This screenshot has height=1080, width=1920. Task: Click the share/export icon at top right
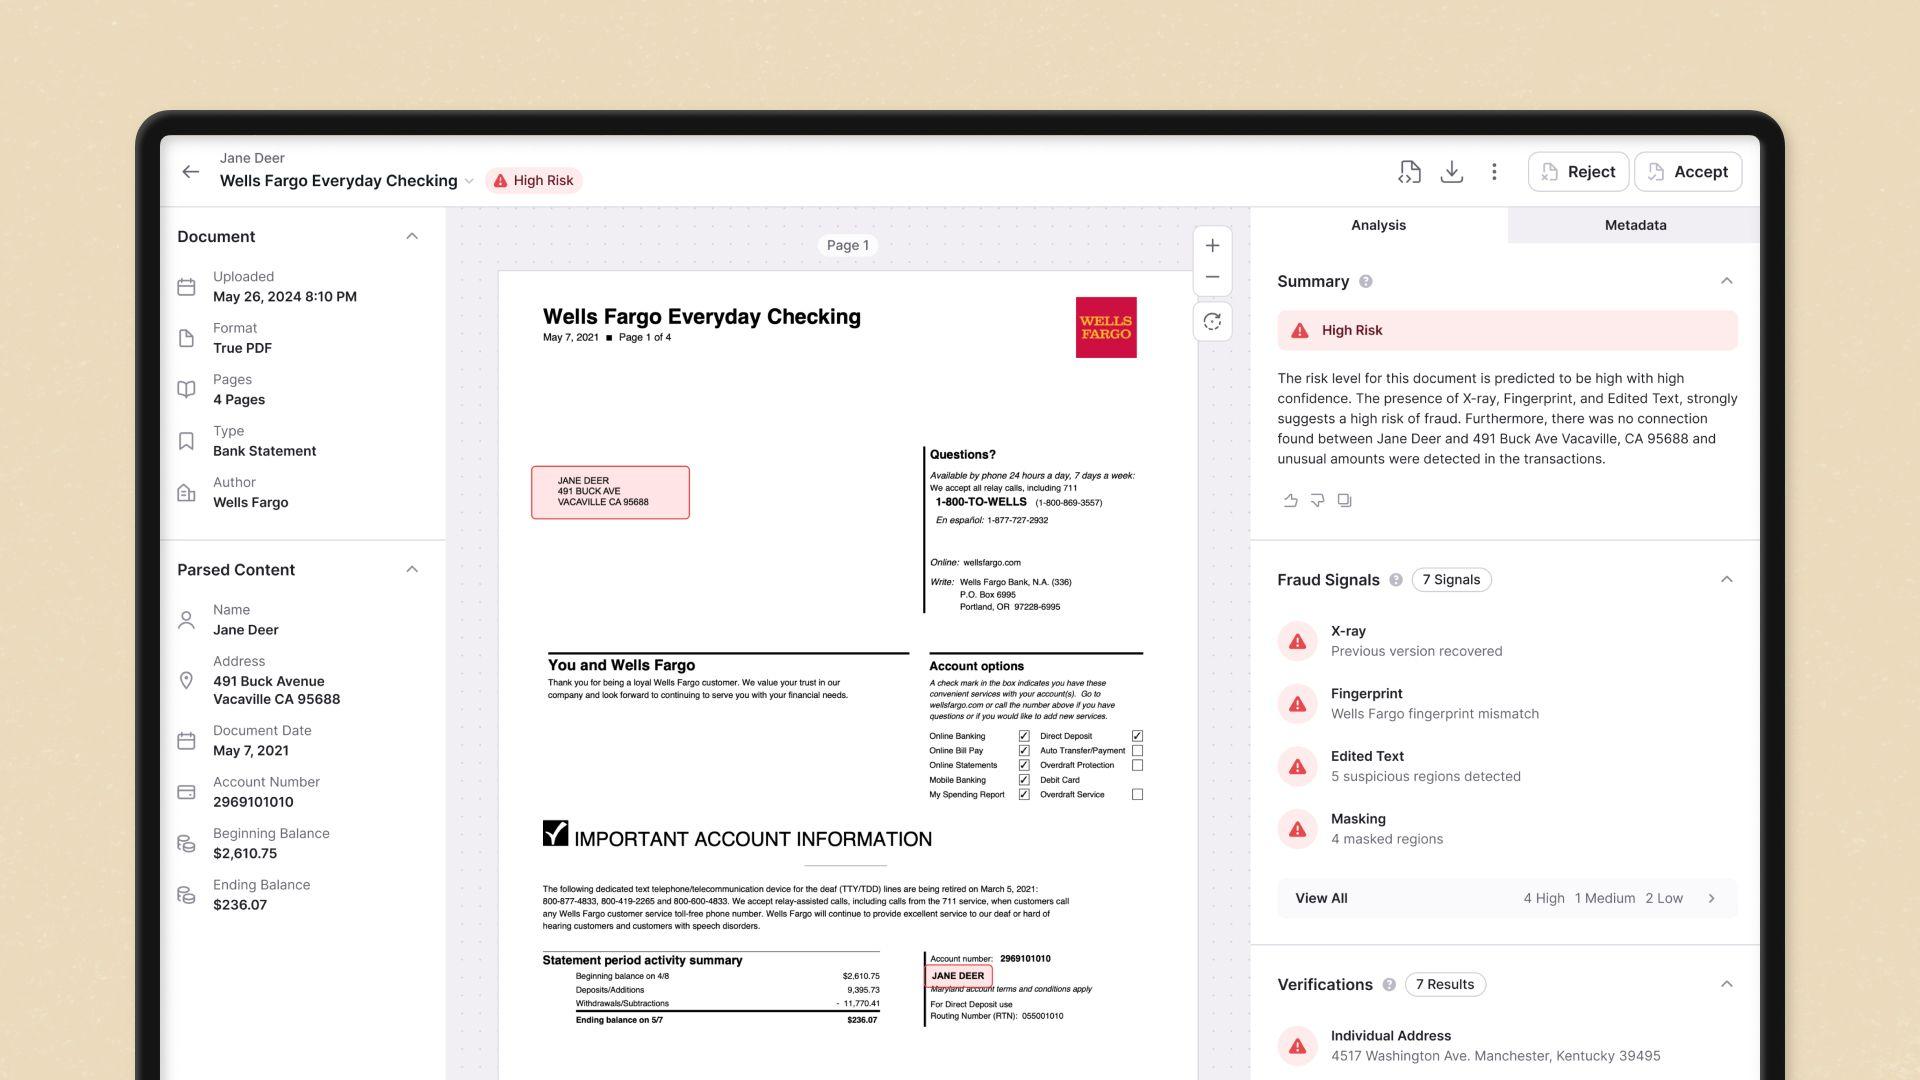[x=1410, y=170]
